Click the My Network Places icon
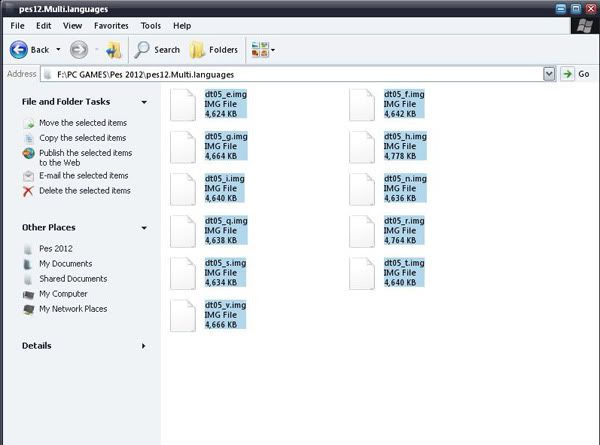Viewport: 600px width, 445px height. click(28, 309)
